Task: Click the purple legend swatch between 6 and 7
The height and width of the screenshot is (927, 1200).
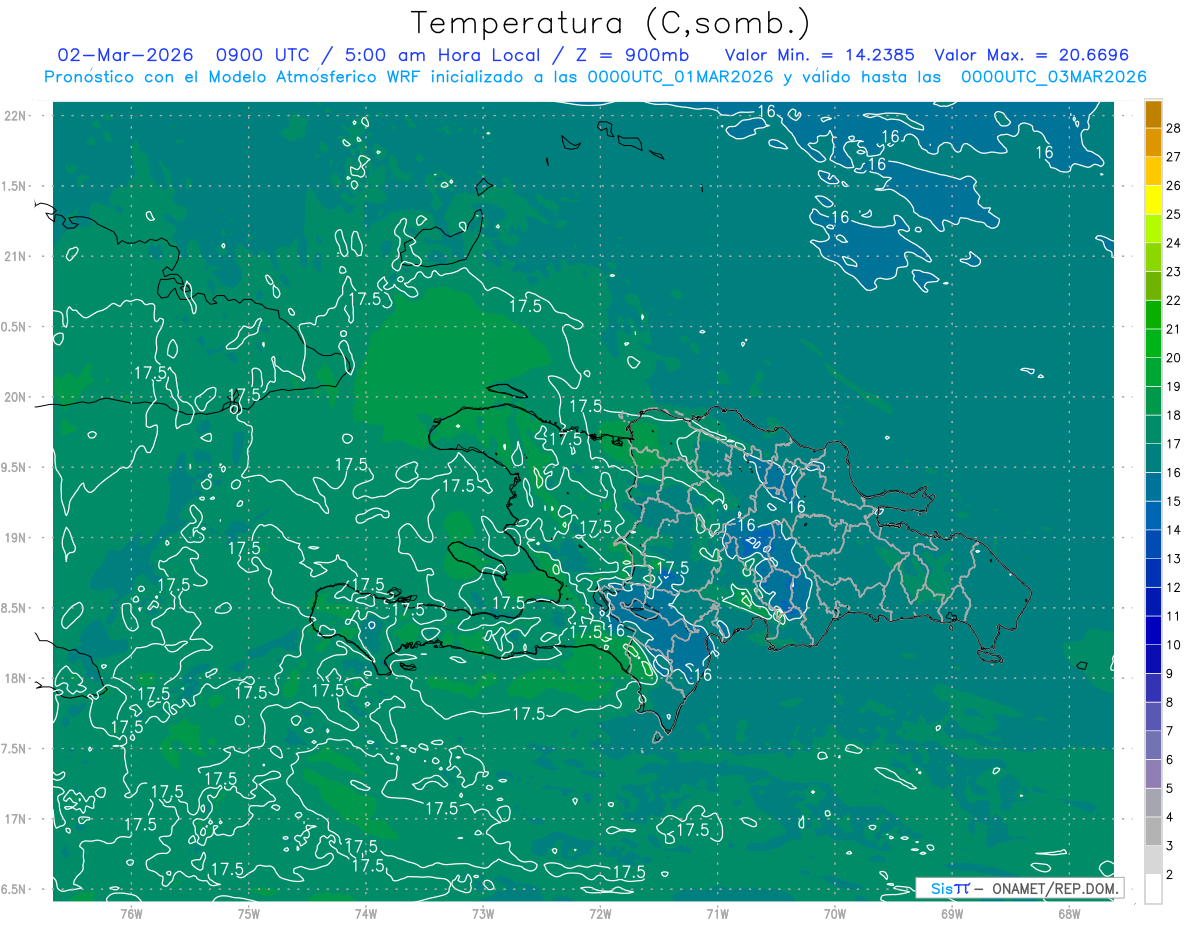Action: click(x=1153, y=746)
